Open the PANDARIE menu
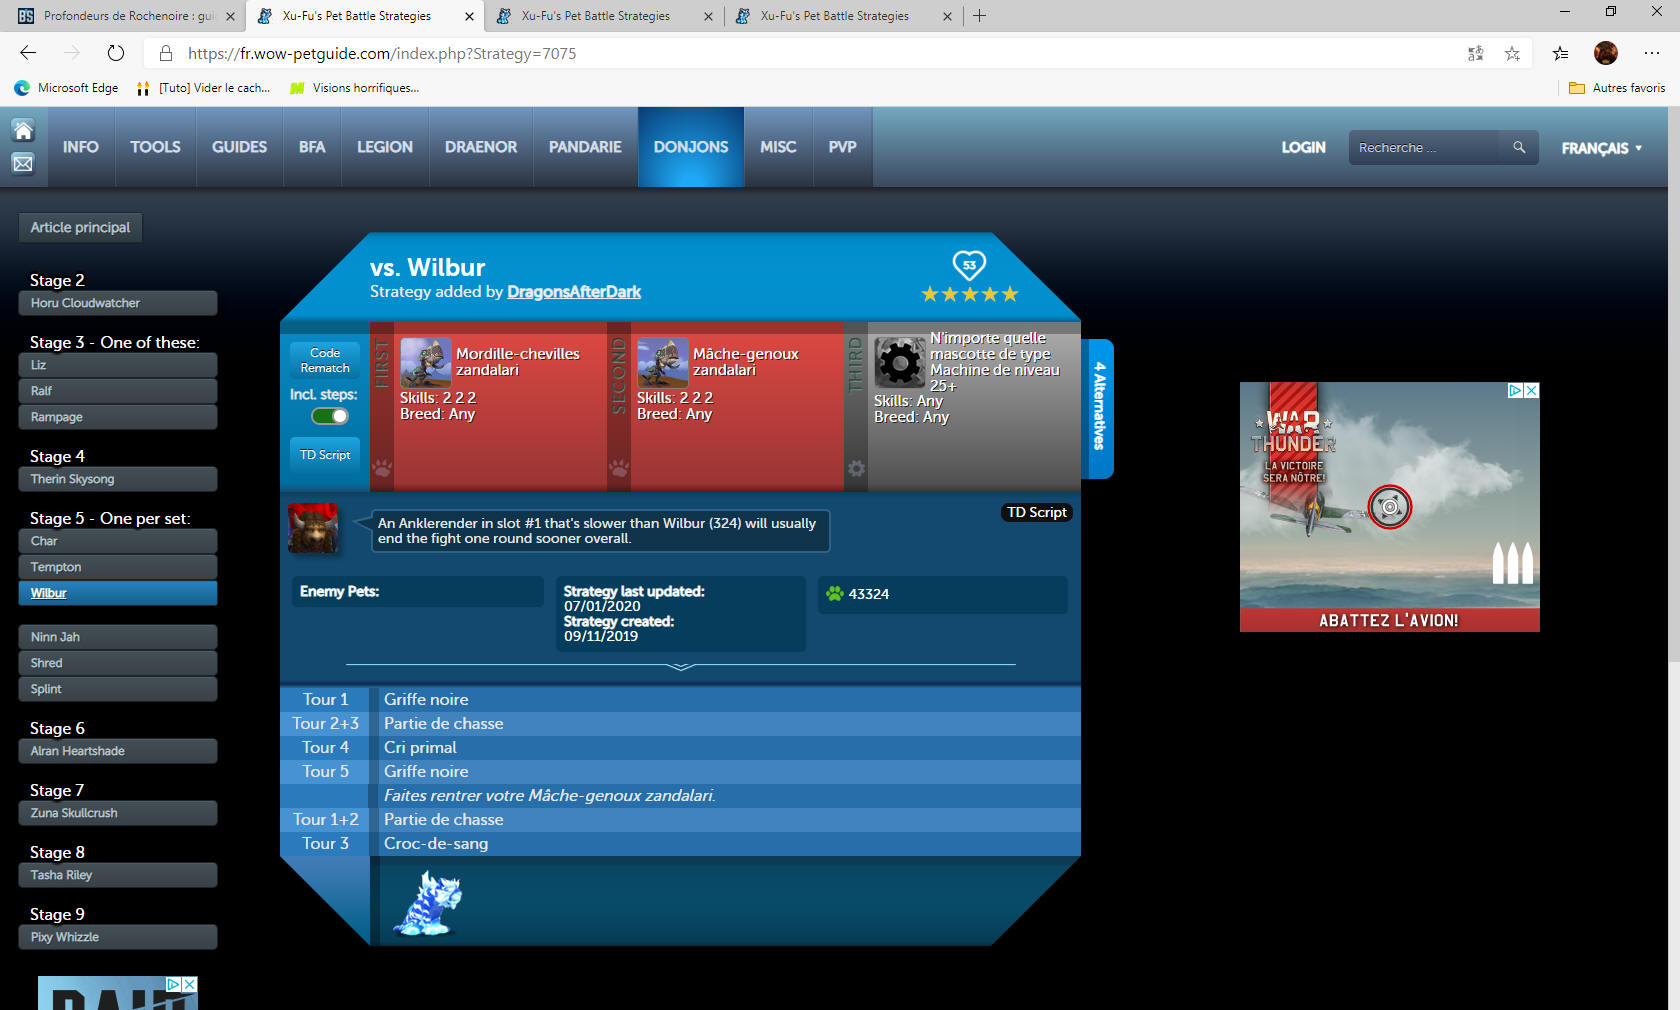Viewport: 1680px width, 1010px height. pyautogui.click(x=585, y=147)
